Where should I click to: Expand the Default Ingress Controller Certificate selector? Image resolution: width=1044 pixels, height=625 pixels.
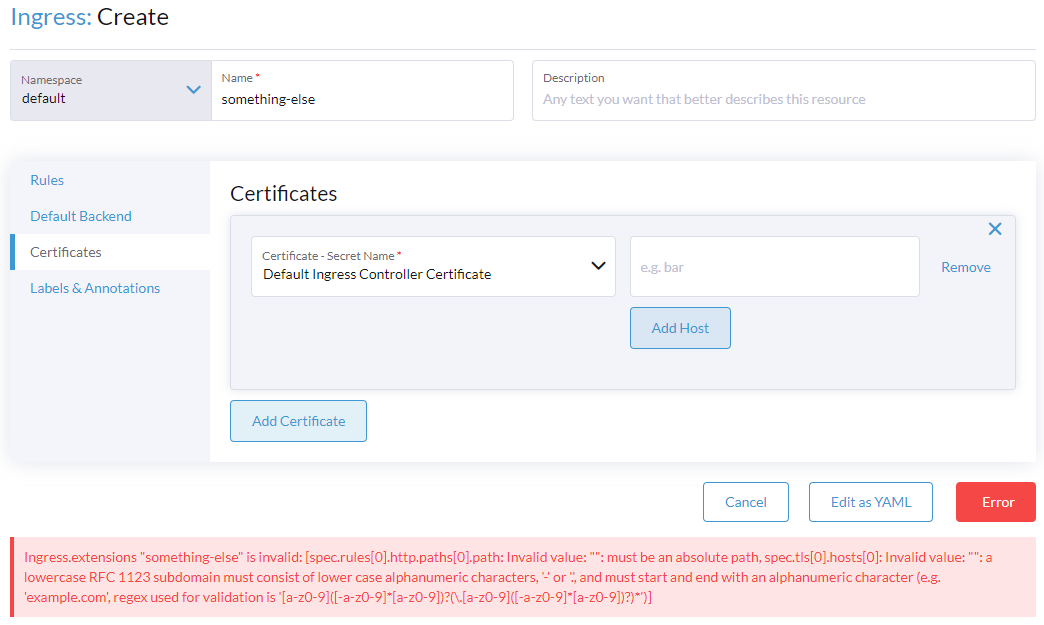coord(433,266)
